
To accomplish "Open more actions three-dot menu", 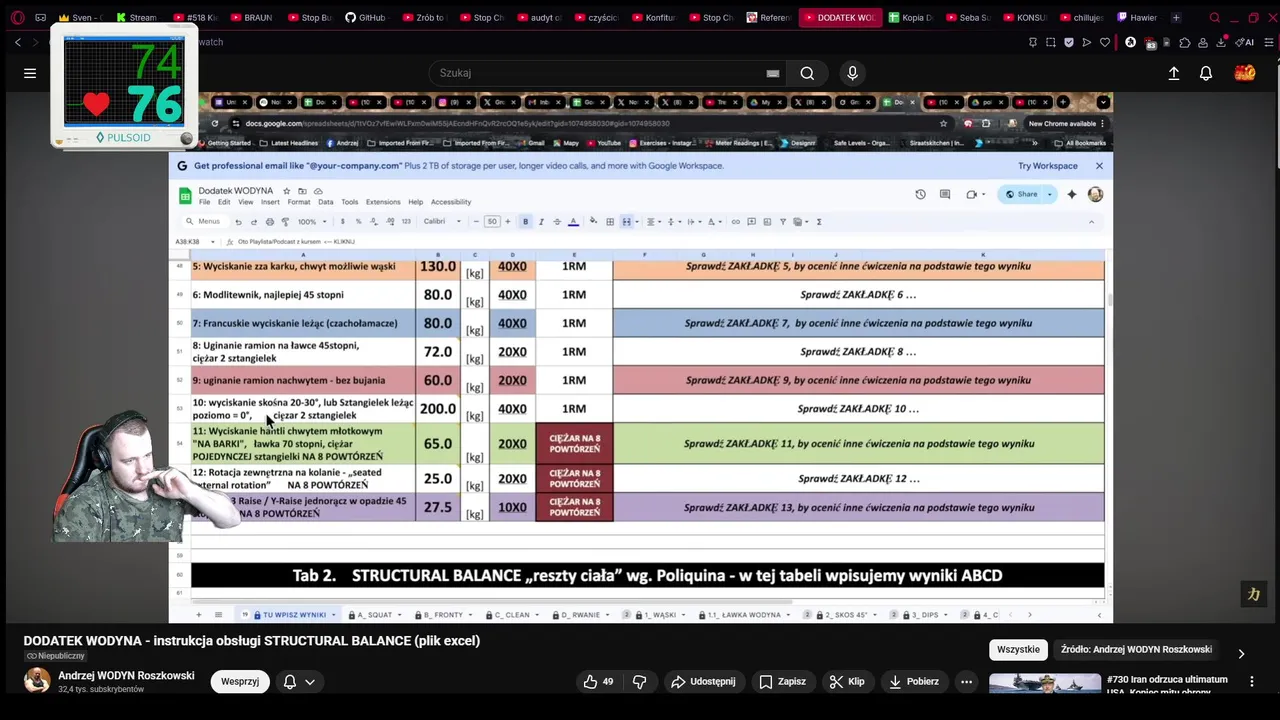I will (x=966, y=682).
